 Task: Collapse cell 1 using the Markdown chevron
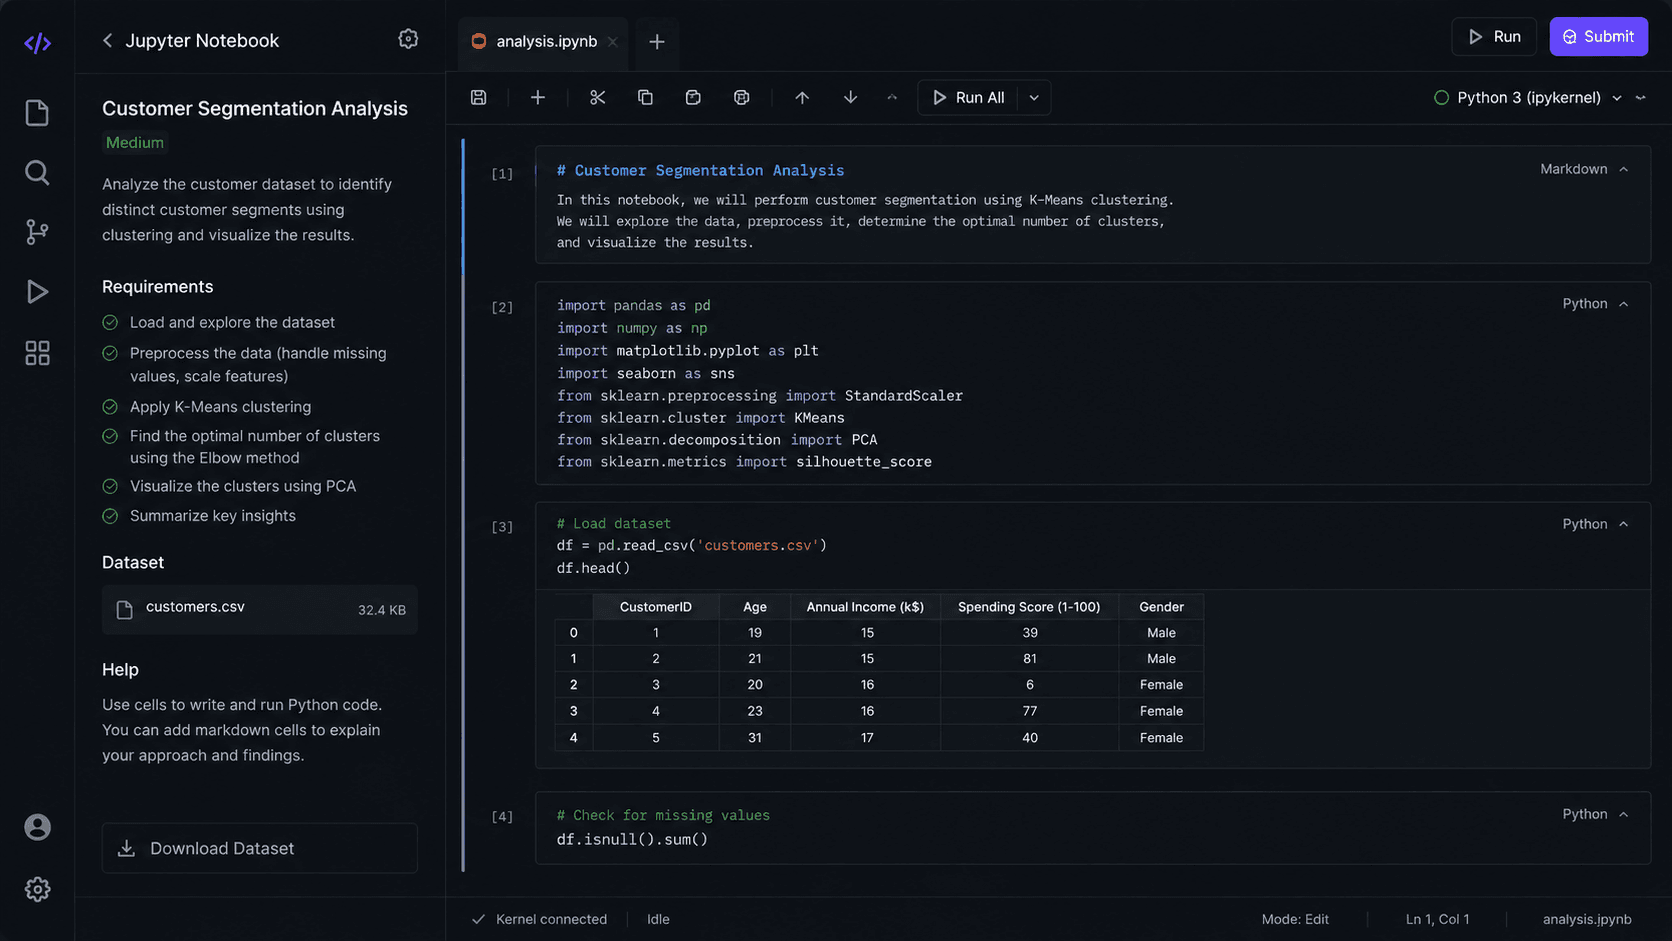[x=1623, y=169]
